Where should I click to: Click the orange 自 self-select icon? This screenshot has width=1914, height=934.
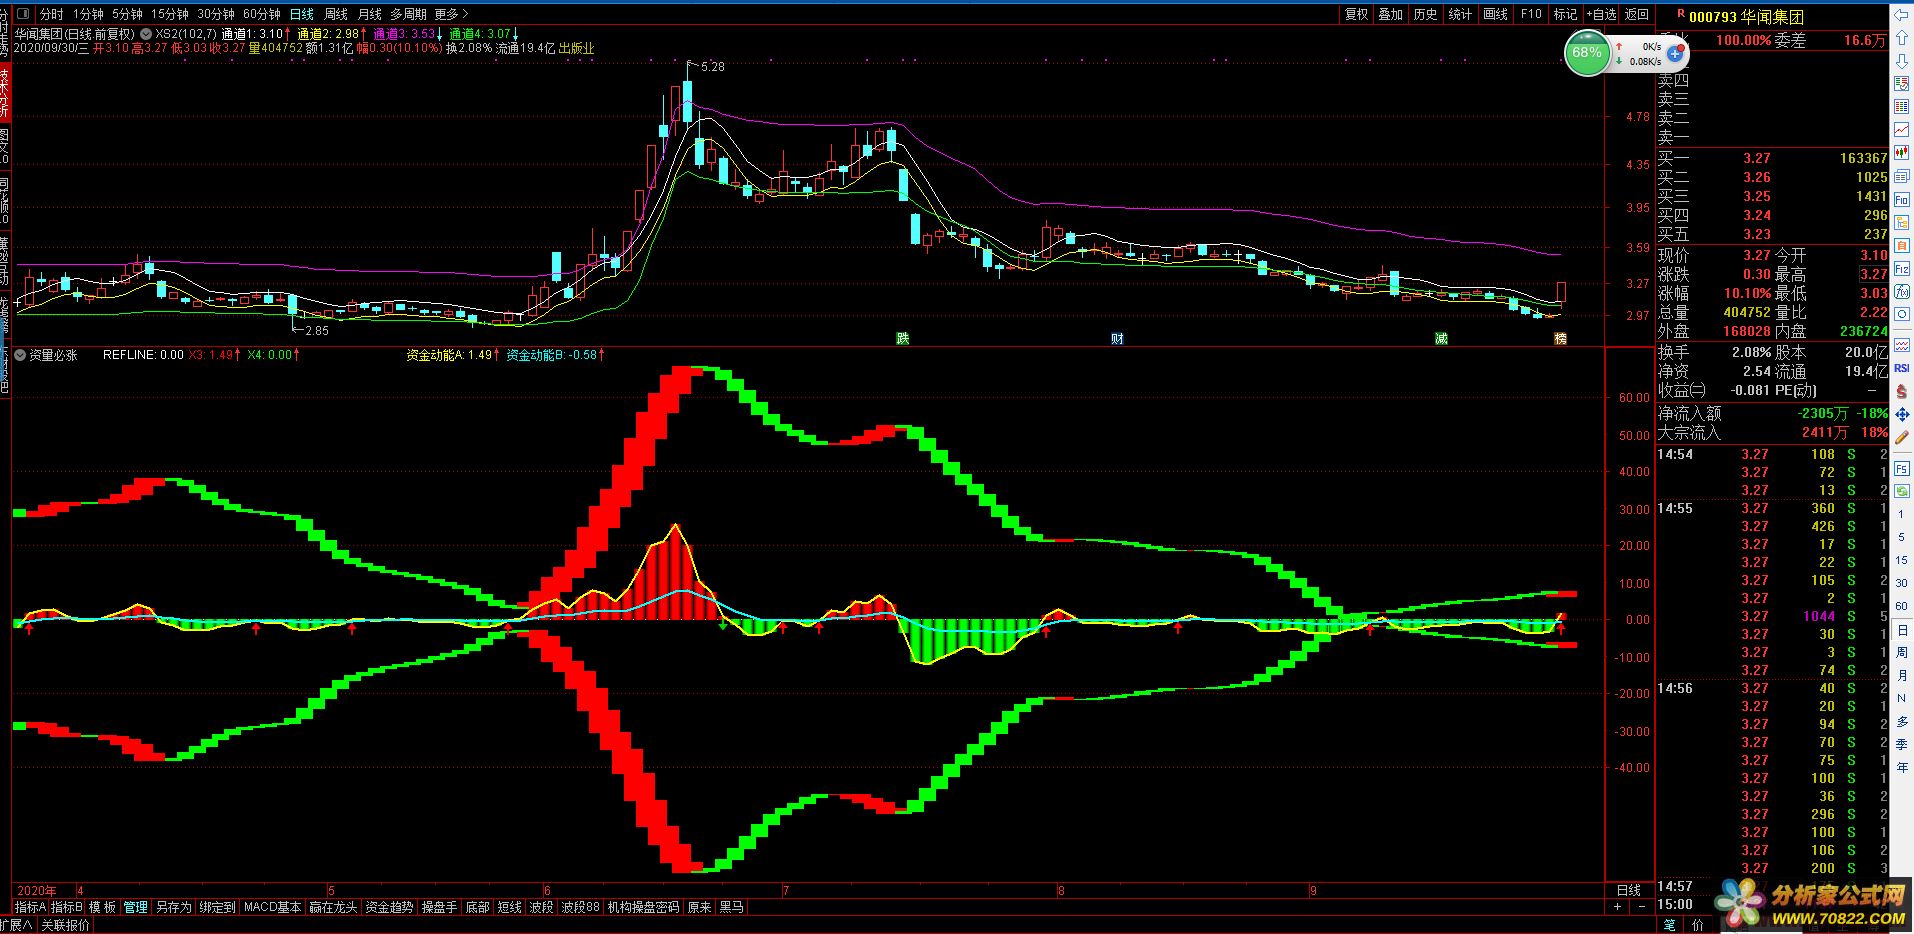(1901, 245)
